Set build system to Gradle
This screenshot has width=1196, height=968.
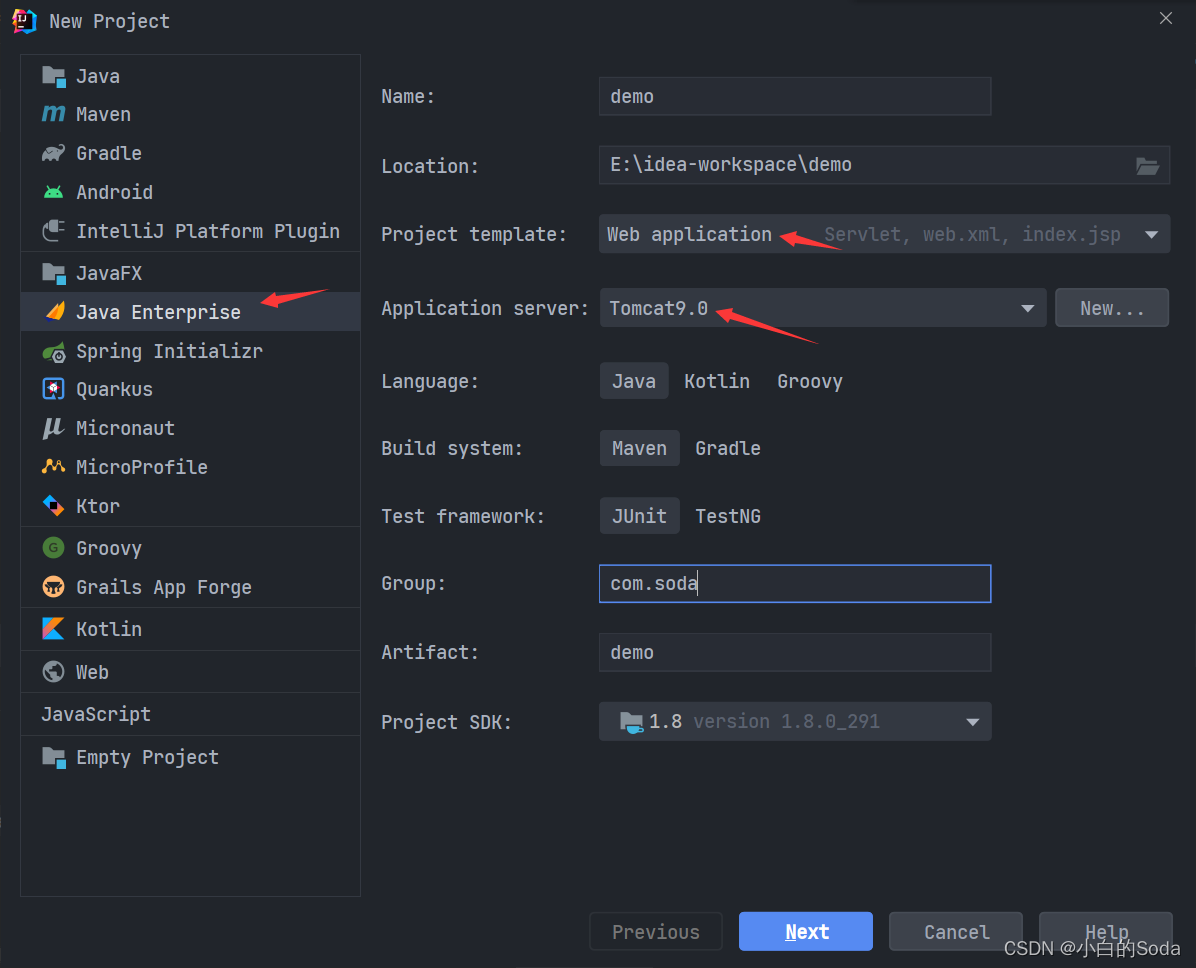[x=728, y=448]
